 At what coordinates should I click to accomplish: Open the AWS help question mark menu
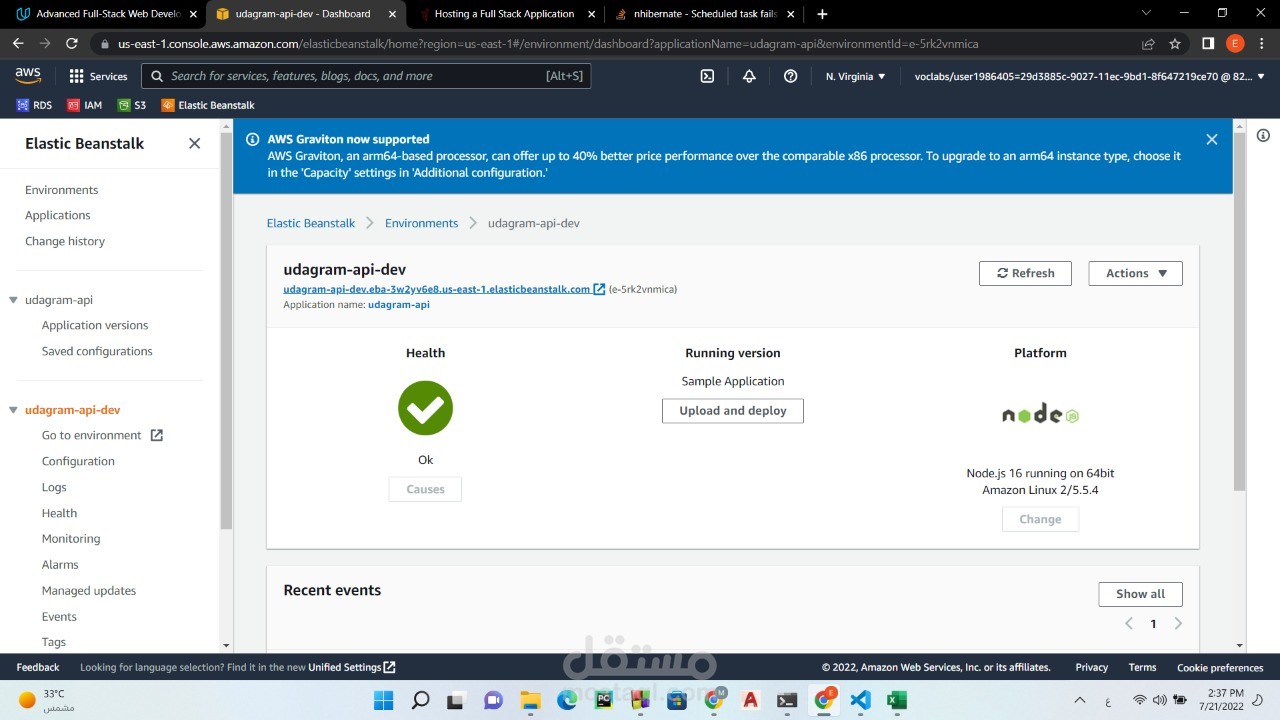pos(790,76)
